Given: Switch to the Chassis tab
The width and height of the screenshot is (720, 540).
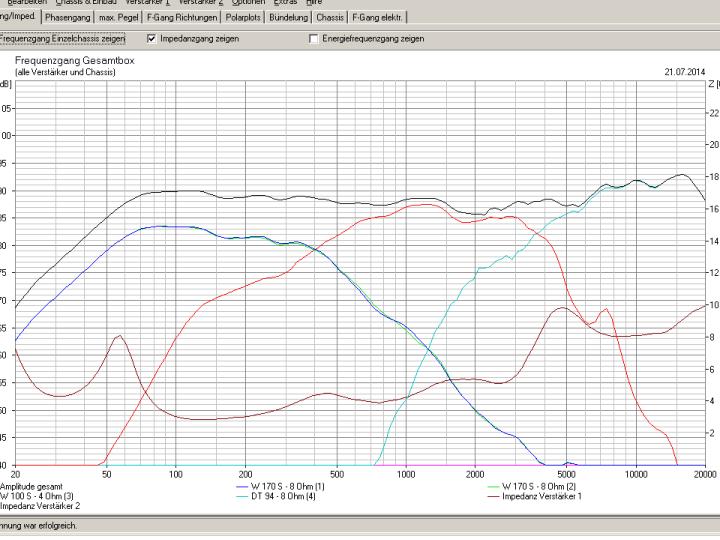Looking at the screenshot, I should tap(331, 18).
